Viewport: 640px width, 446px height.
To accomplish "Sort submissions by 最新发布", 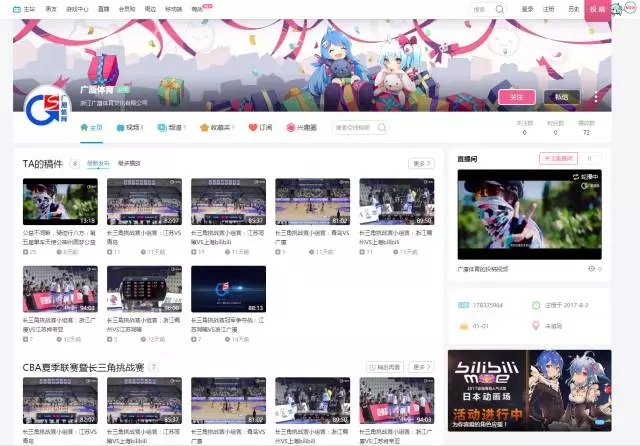I will (97, 163).
